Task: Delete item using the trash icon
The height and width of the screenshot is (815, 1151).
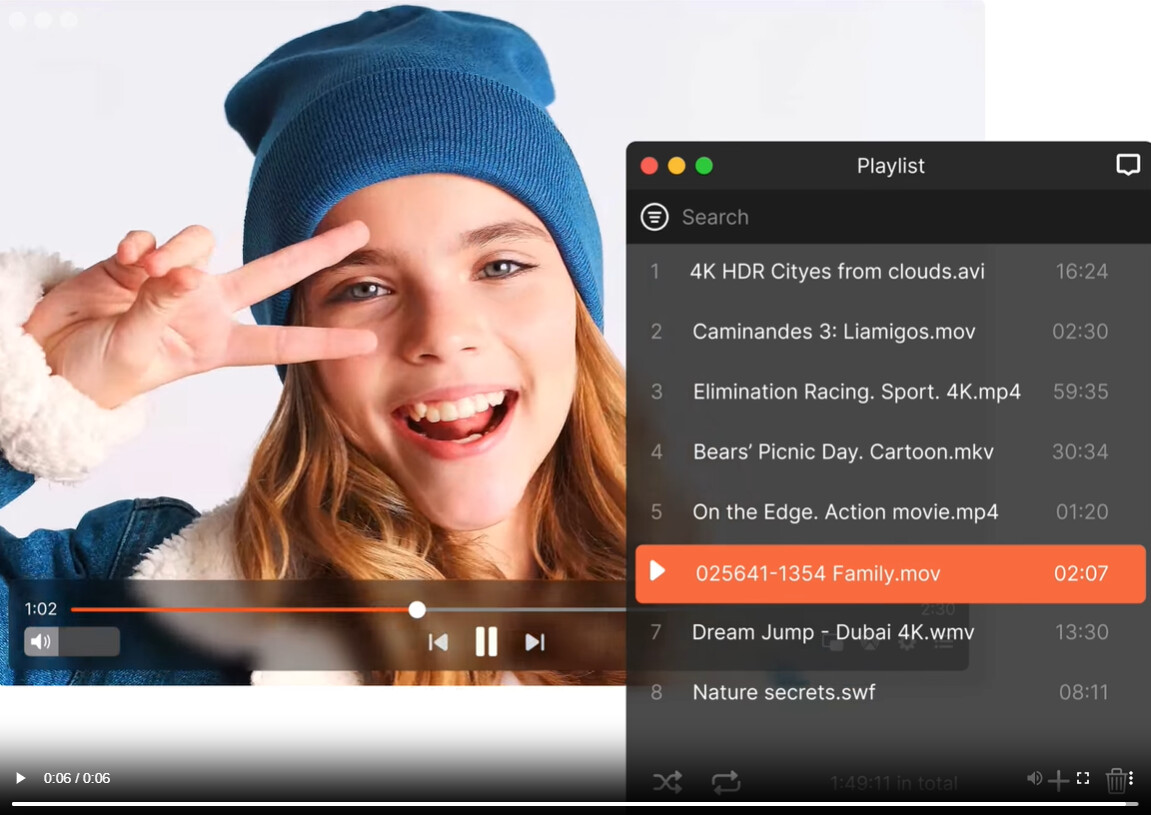Action: click(1115, 780)
